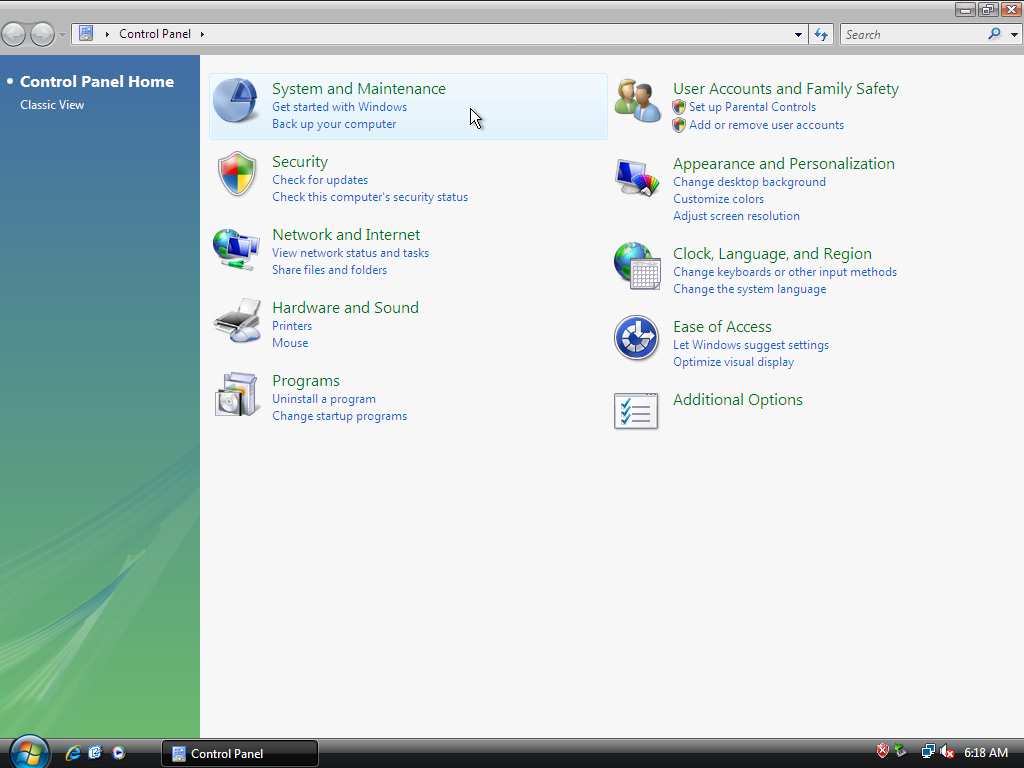Click into the Search input box
Screen dimensions: 1024x768
[x=910, y=34]
